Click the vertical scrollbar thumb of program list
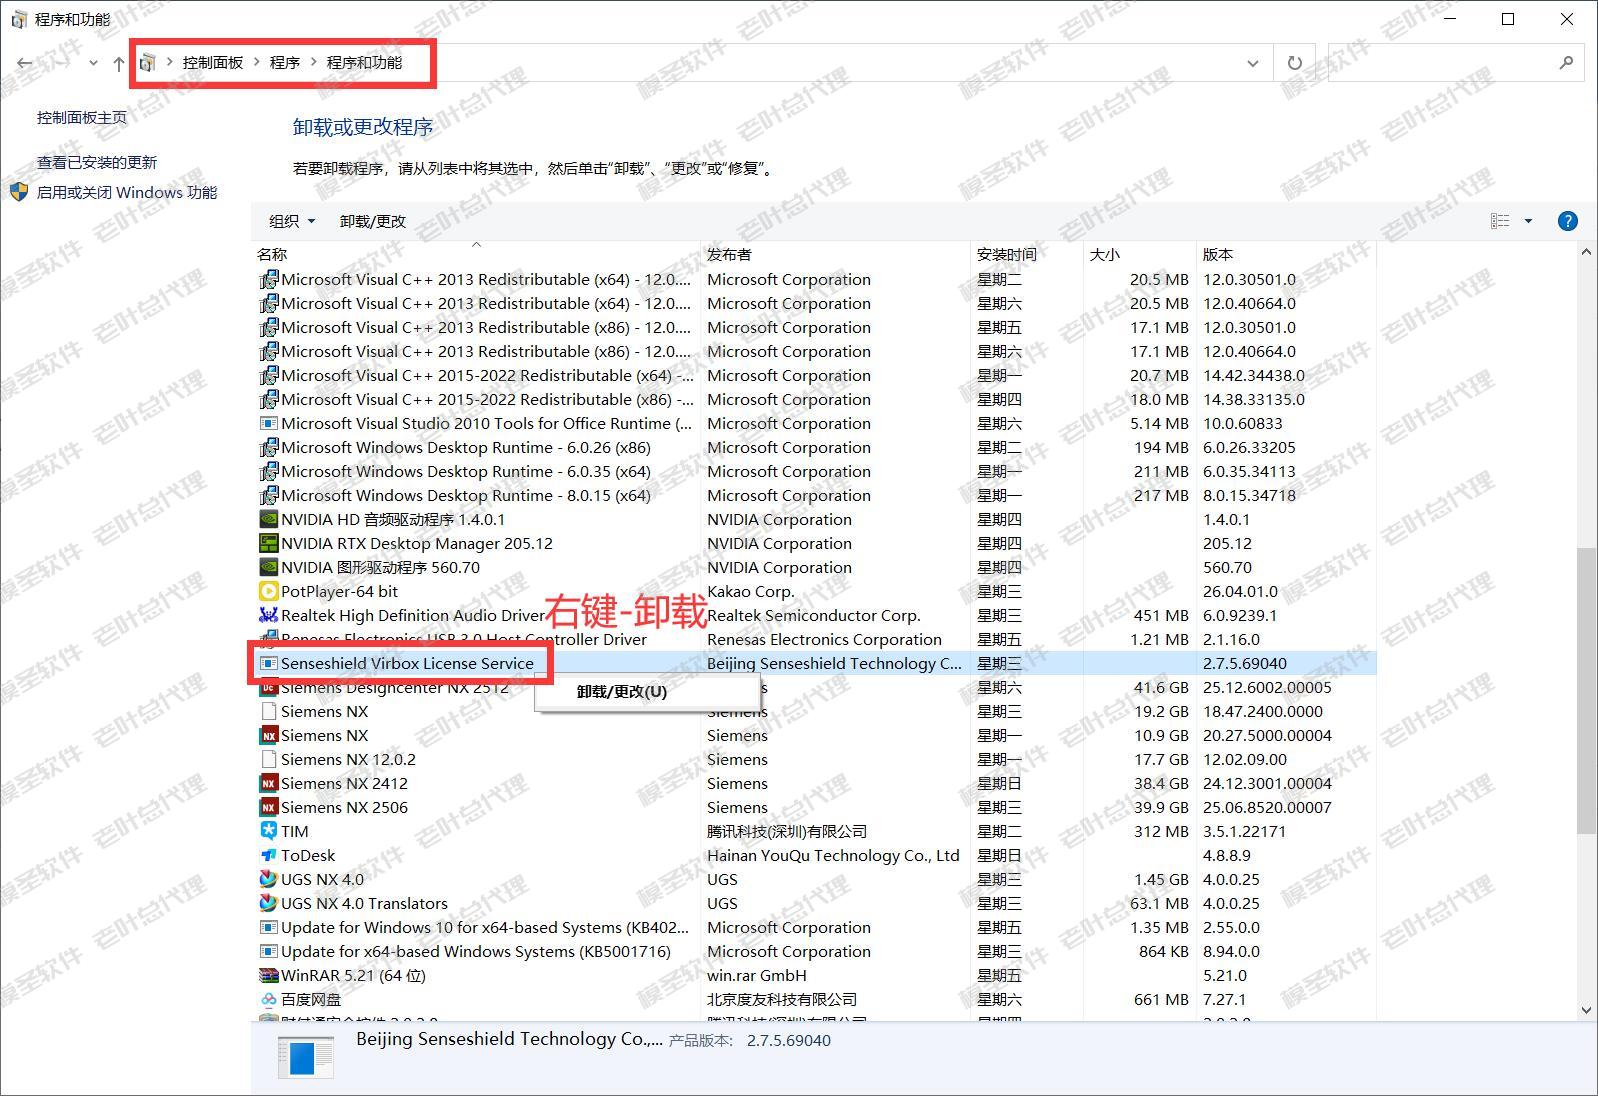Viewport: 1598px width, 1096px height. (x=1586, y=690)
